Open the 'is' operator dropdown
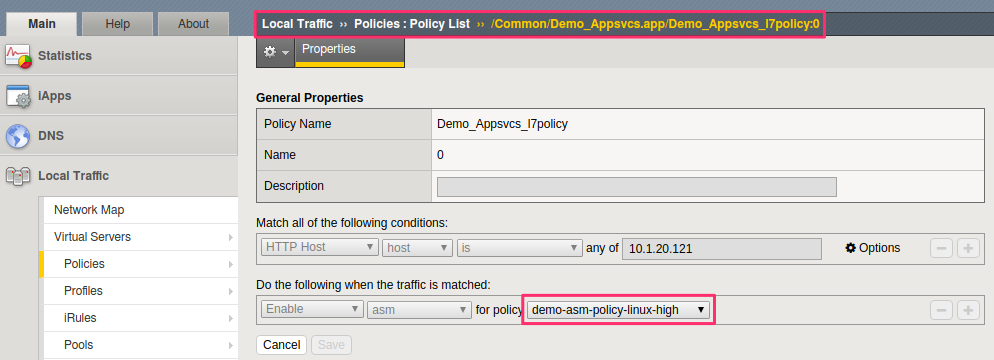This screenshot has width=994, height=360. point(520,247)
